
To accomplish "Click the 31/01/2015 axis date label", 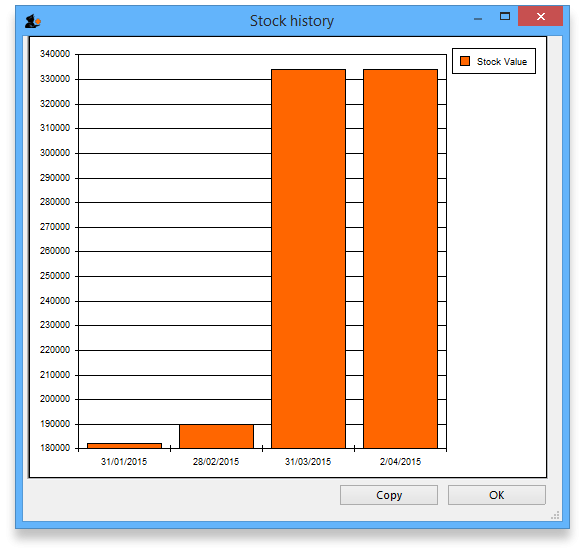I will pos(124,461).
